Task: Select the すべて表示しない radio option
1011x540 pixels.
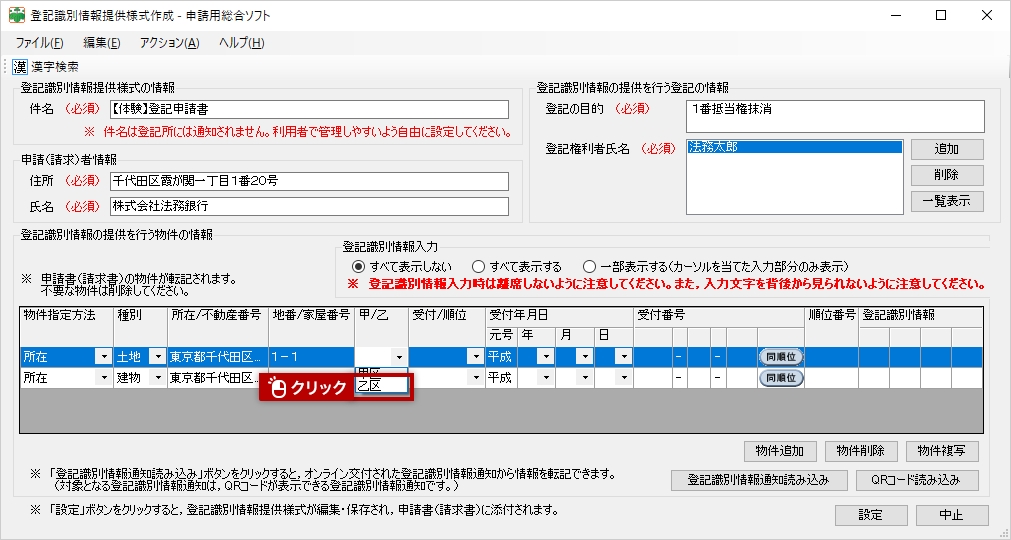Action: 402,266
